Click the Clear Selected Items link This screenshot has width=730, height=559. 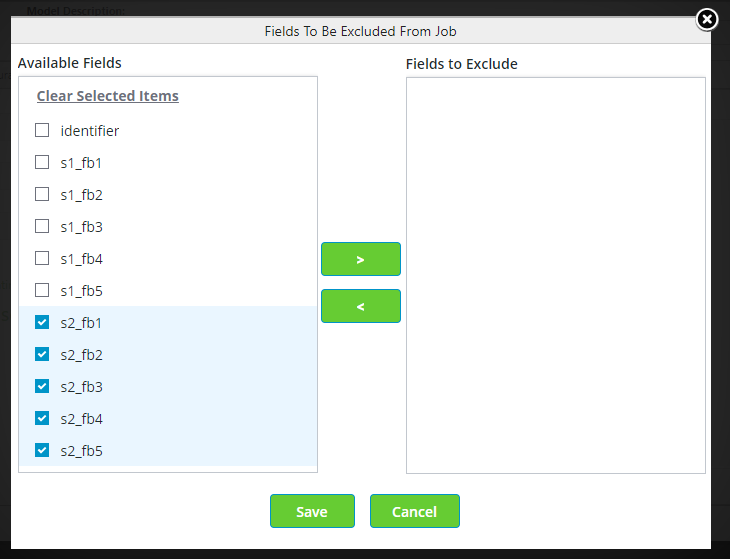(x=108, y=96)
